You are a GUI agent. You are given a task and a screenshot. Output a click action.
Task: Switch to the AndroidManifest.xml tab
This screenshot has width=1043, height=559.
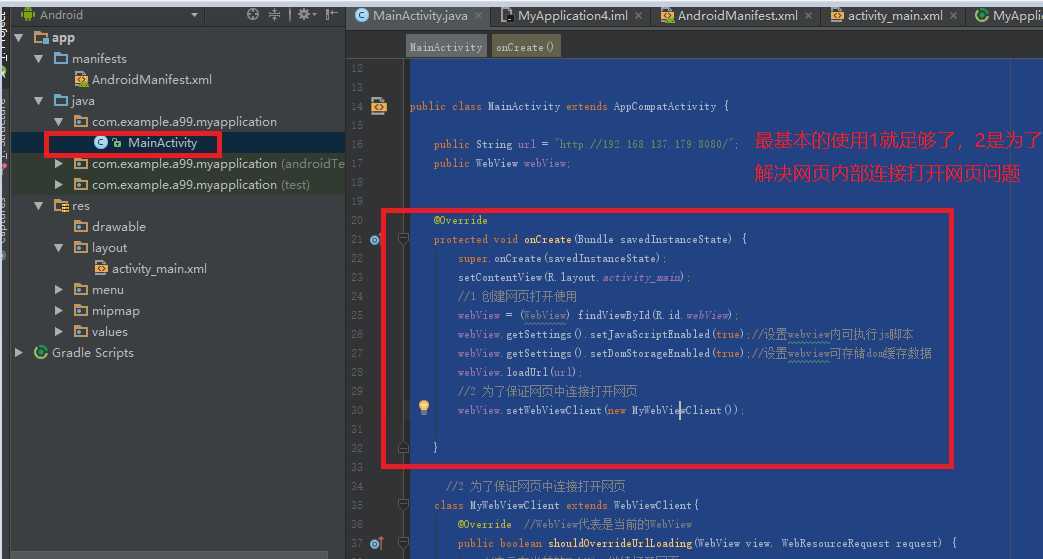(x=737, y=15)
